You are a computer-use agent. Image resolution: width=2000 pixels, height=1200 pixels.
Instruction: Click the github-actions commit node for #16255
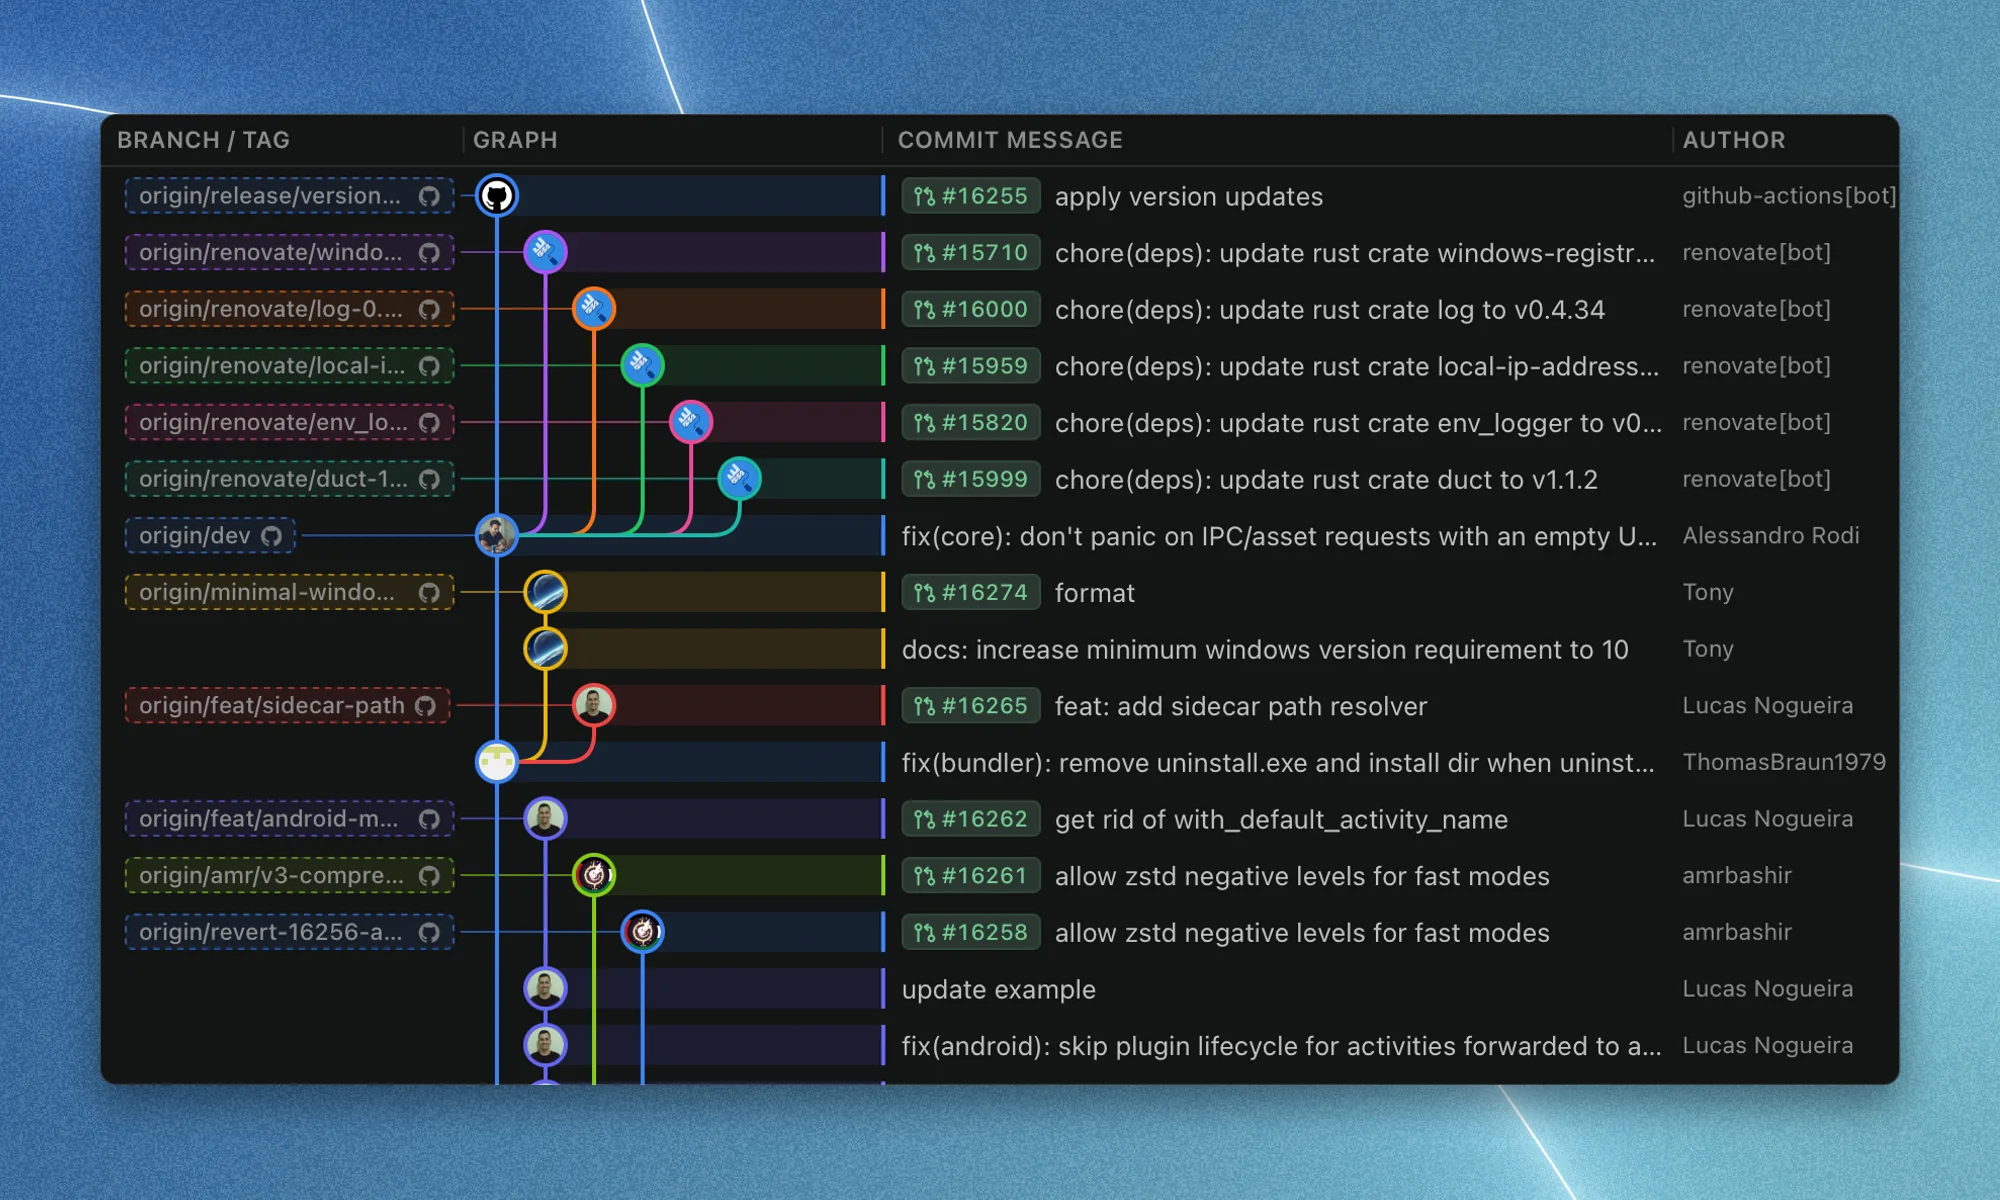[497, 196]
